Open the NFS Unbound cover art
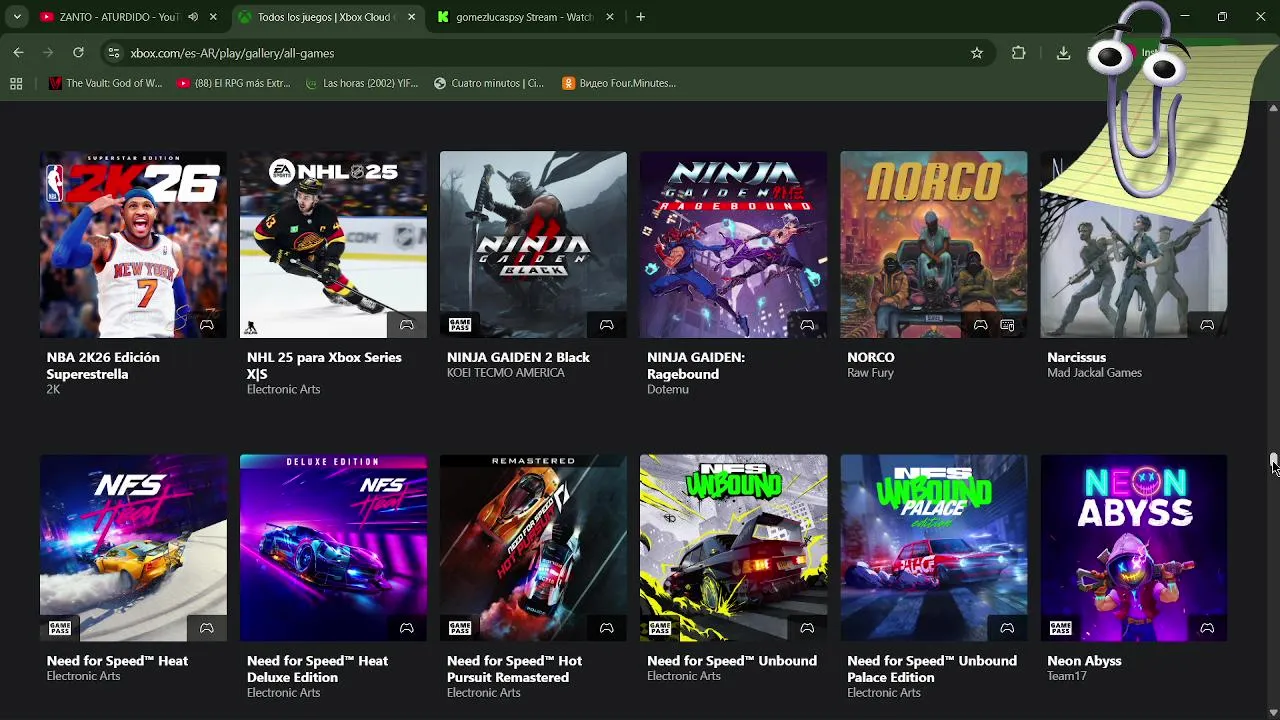Screen dimensions: 1280x720 point(733,548)
